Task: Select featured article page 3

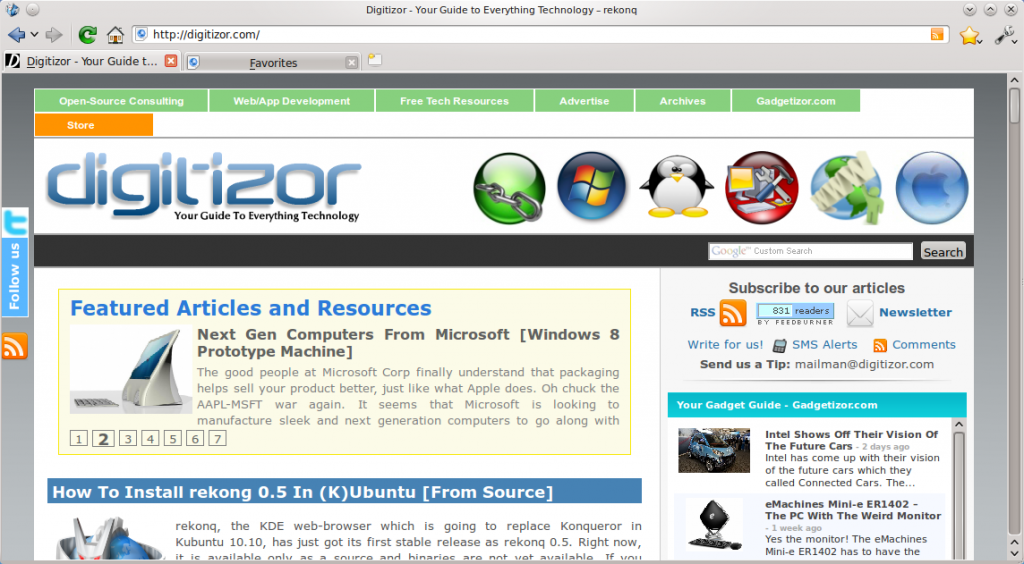Action: pyautogui.click(x=127, y=438)
